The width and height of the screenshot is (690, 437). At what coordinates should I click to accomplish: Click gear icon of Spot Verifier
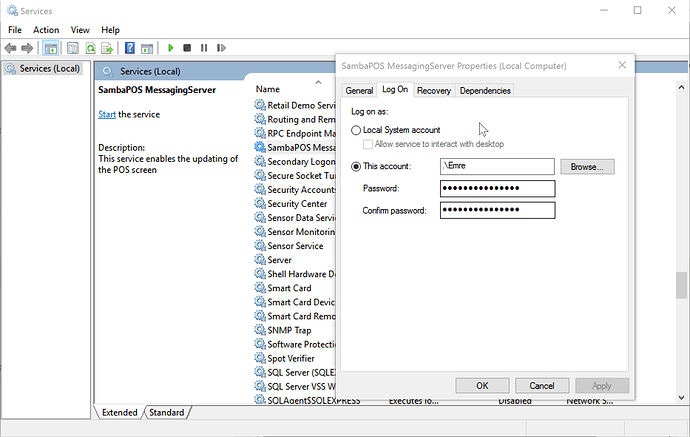pyautogui.click(x=260, y=358)
